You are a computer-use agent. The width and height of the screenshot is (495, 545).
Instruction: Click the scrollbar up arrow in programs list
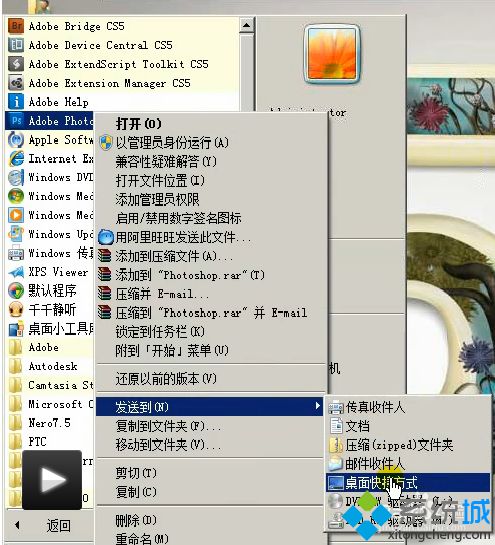pos(246,25)
